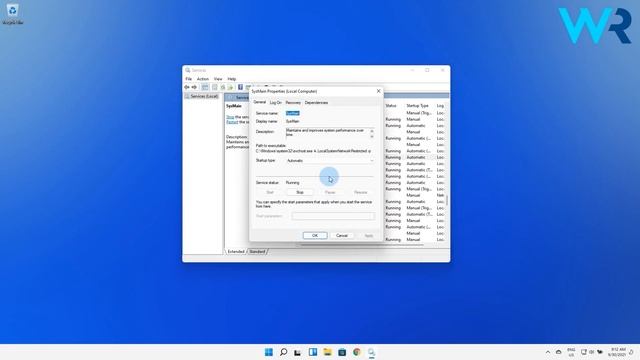Click the ENG language indicator
Image resolution: width=640 pixels, height=360 pixels.
click(571, 352)
